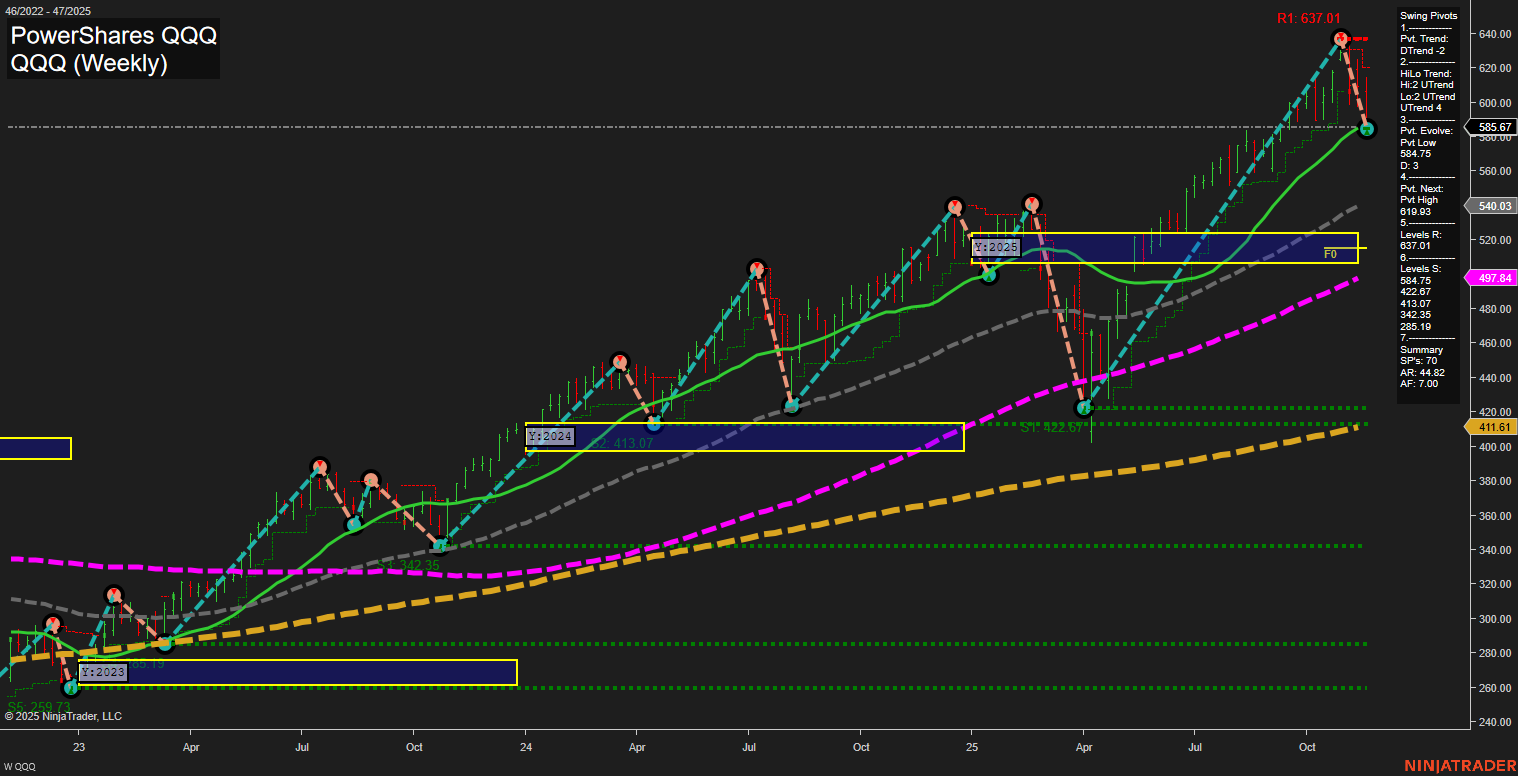Click the orange 411.61 price axis tag
This screenshot has width=1518, height=776.
(x=1494, y=426)
